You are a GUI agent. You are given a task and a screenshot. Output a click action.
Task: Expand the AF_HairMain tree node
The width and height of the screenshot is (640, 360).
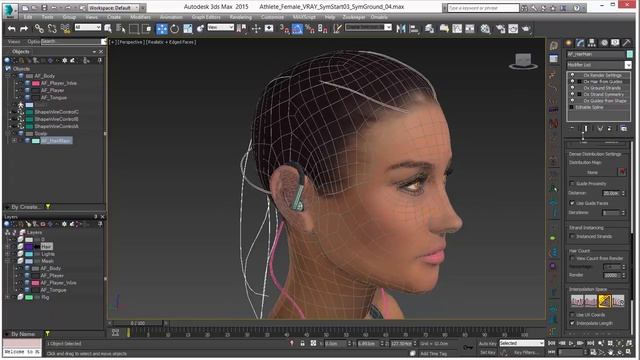coord(15,140)
